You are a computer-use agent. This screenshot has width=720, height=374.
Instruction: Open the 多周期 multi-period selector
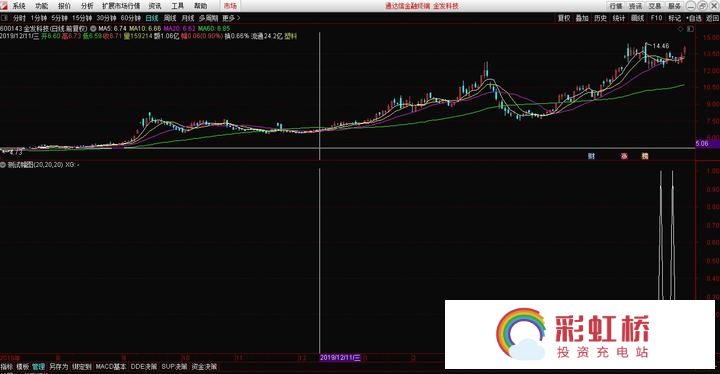pyautogui.click(x=208, y=18)
